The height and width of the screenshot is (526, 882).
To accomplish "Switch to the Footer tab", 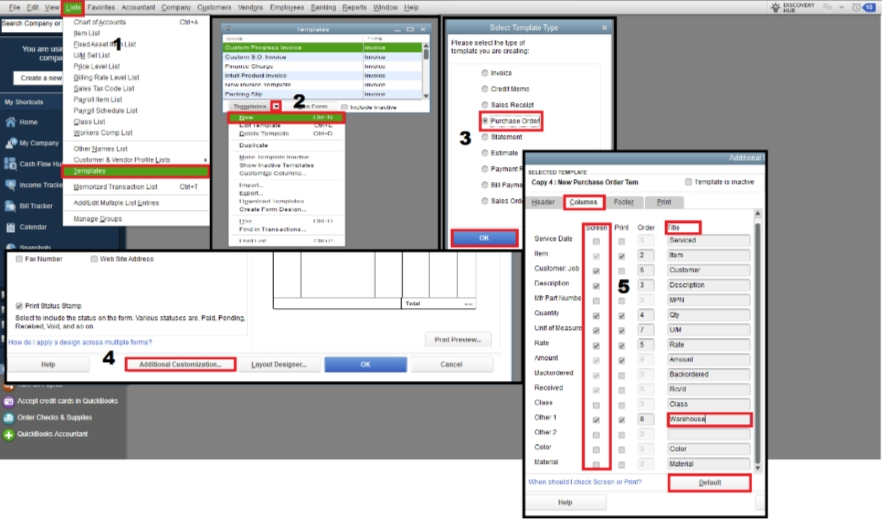I will (x=624, y=202).
